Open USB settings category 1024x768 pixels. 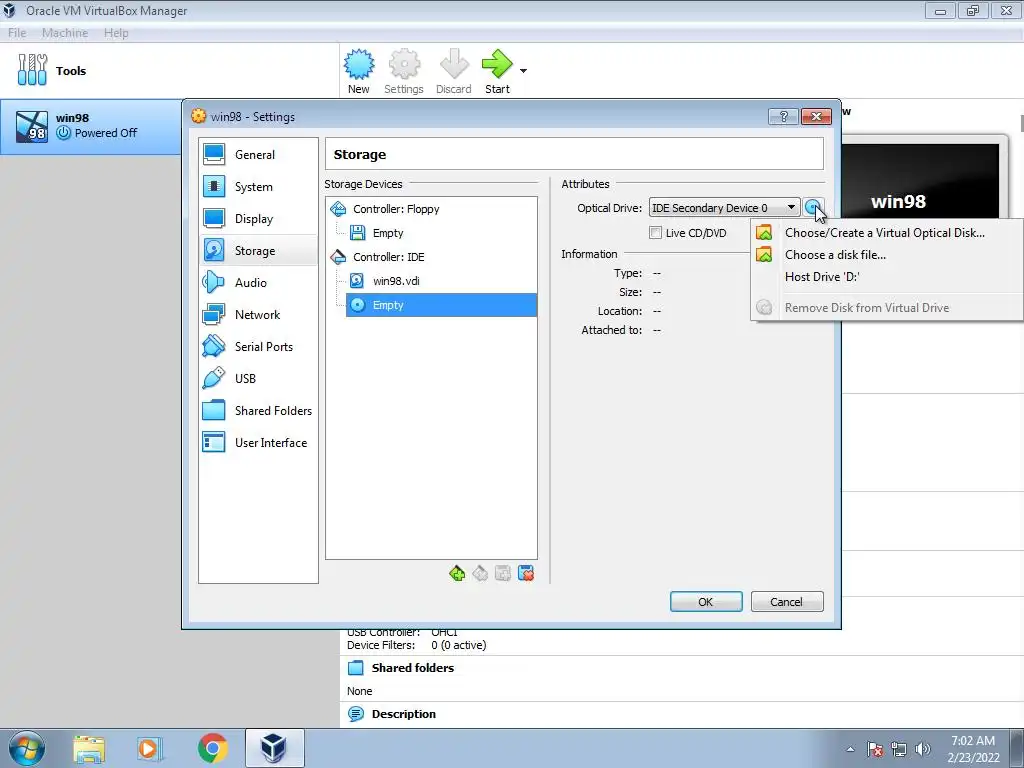click(259, 379)
